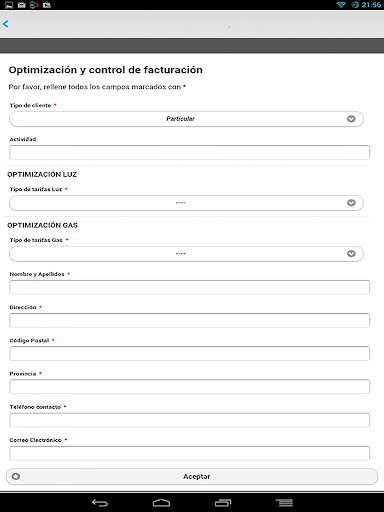The width and height of the screenshot is (384, 512).
Task: Focus the Teléfono contacto input field
Action: 189,420
